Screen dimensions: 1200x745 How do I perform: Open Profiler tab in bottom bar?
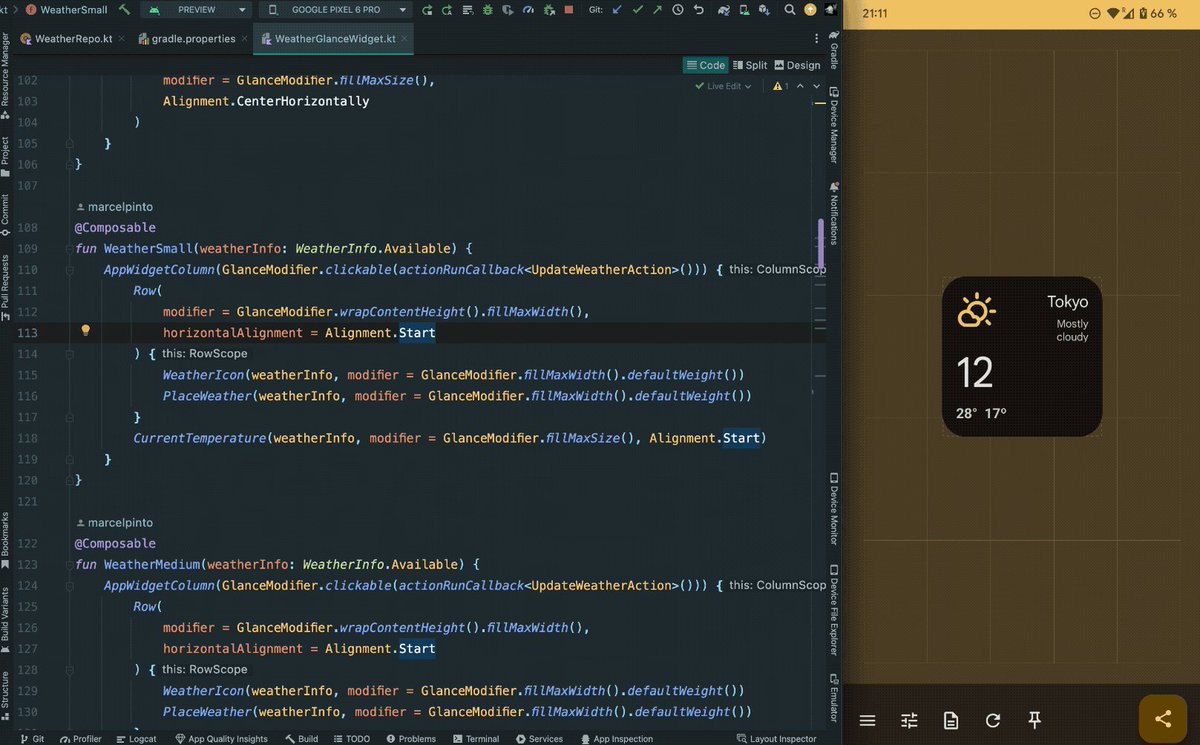click(80, 738)
